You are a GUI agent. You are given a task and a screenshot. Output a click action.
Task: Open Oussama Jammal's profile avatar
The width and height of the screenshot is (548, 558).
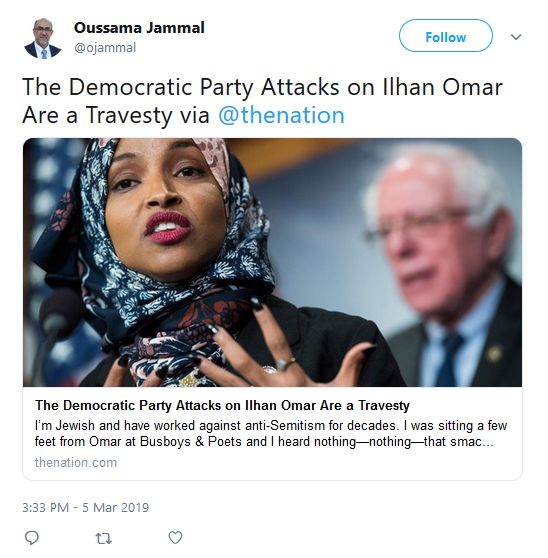(x=42, y=38)
